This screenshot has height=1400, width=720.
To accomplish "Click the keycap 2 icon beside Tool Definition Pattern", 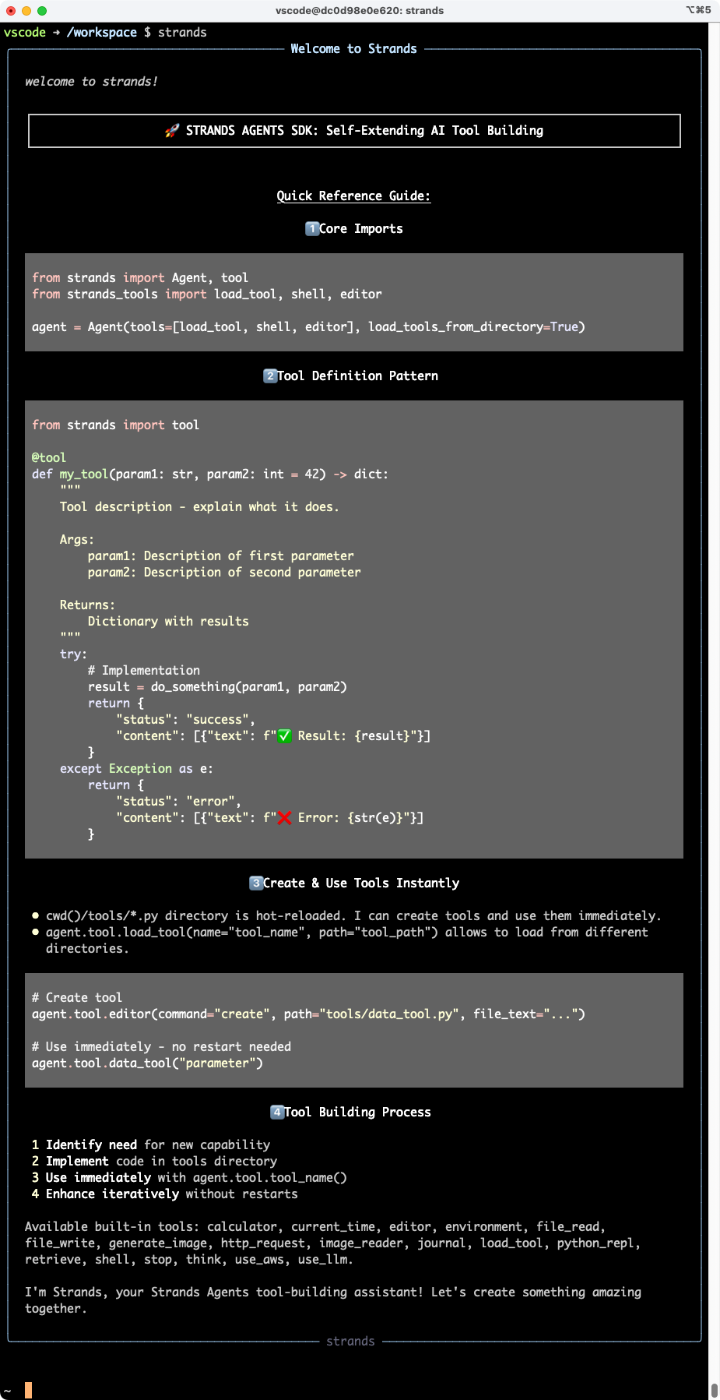I will 269,376.
